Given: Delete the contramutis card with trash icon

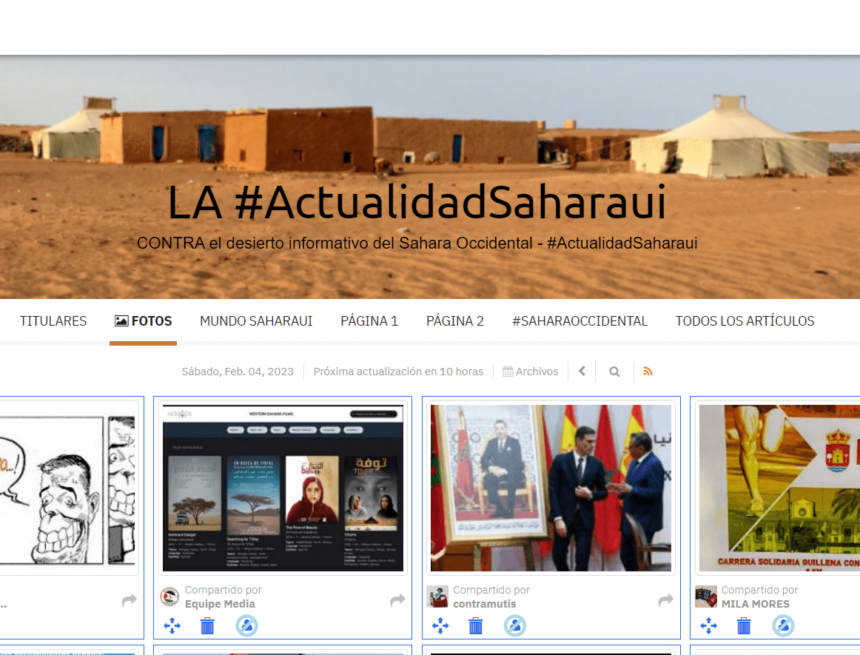Looking at the screenshot, I should point(475,625).
